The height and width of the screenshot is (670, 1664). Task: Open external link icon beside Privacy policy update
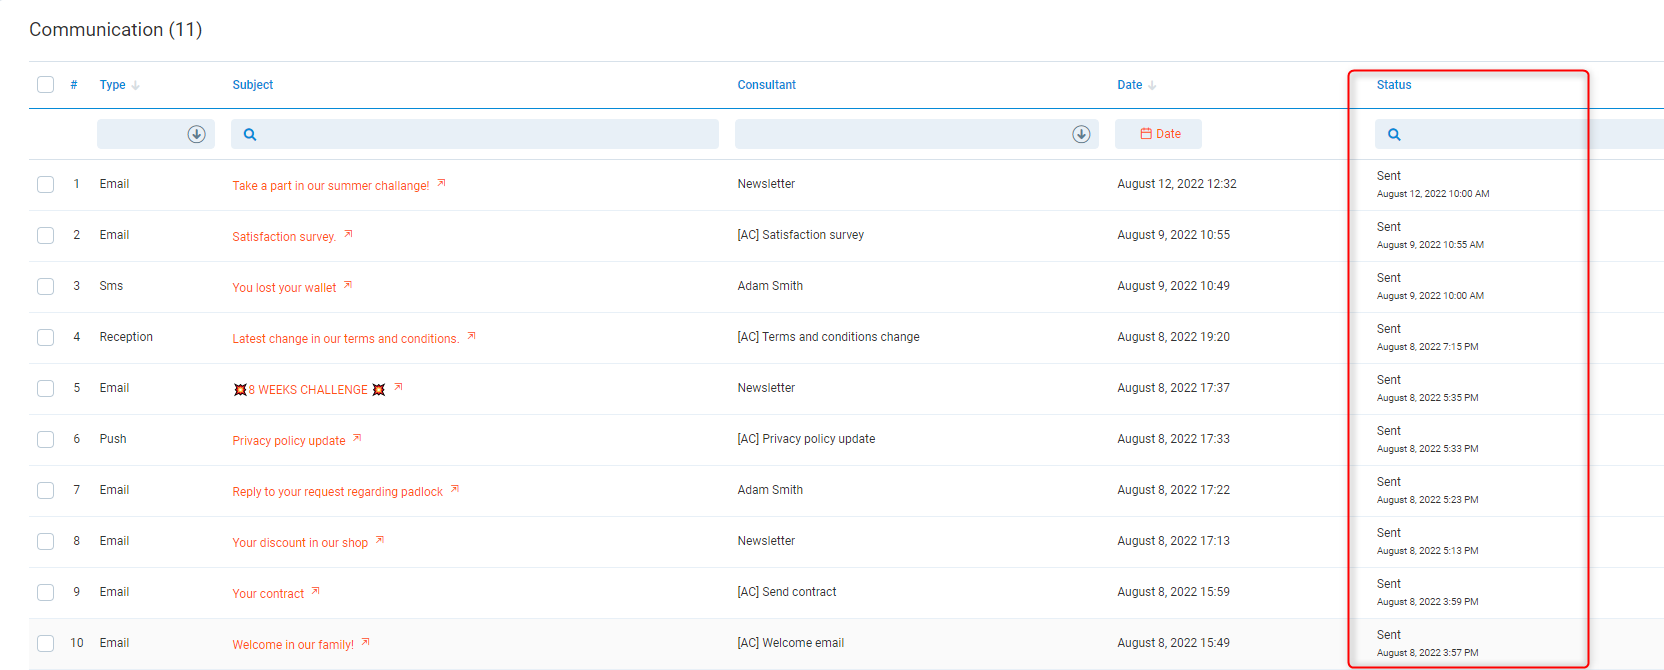point(357,438)
